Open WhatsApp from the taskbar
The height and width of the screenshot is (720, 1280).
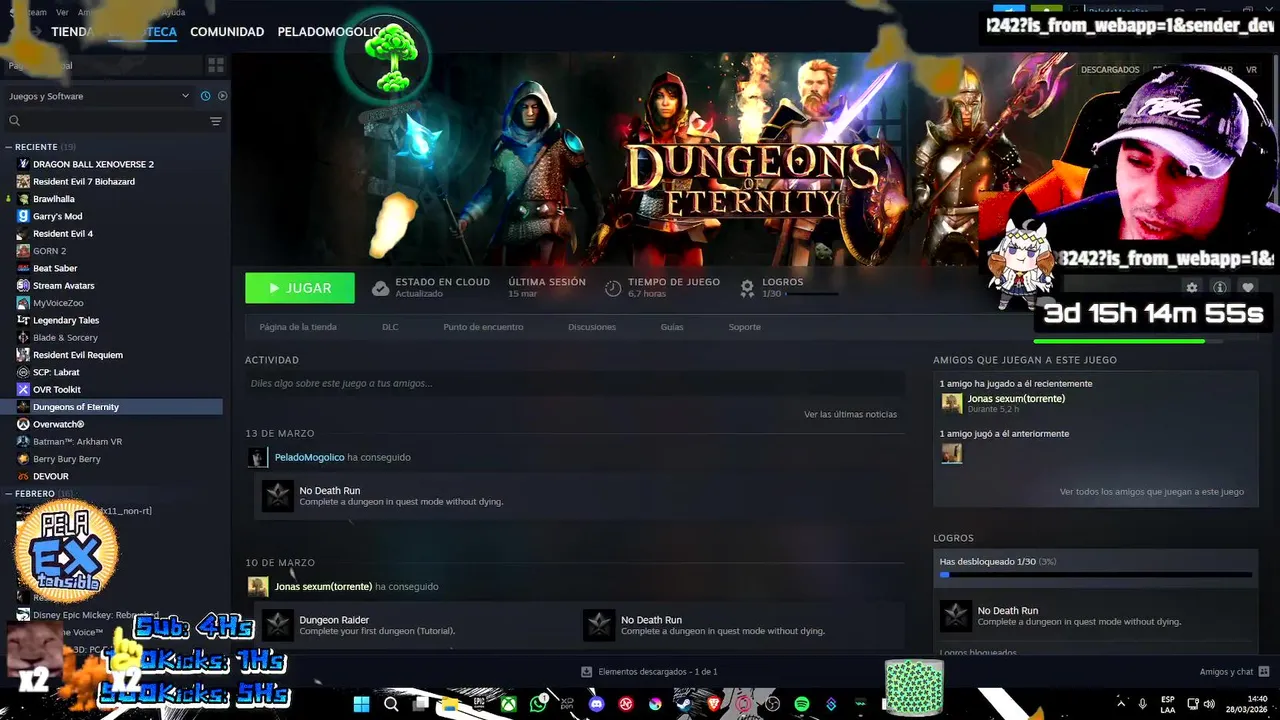(x=539, y=704)
